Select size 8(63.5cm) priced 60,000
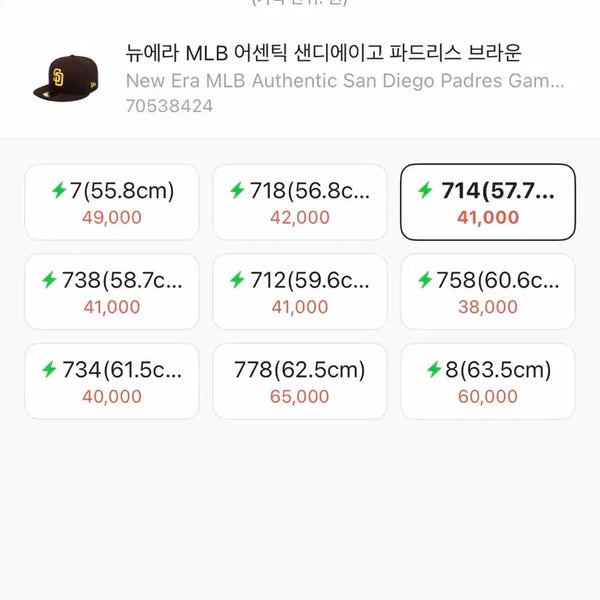600x600 pixels. tap(488, 381)
